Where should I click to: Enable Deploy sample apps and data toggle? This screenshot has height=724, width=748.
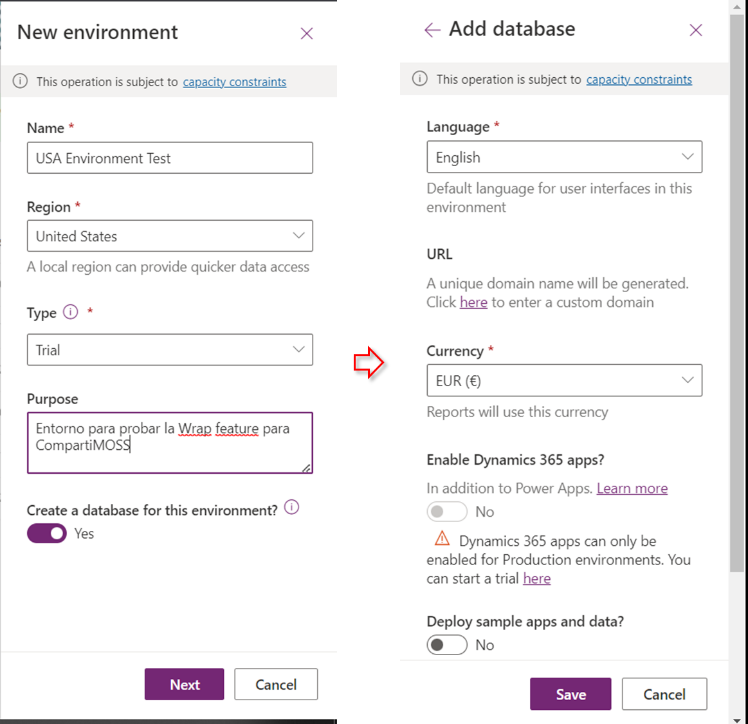click(x=447, y=645)
